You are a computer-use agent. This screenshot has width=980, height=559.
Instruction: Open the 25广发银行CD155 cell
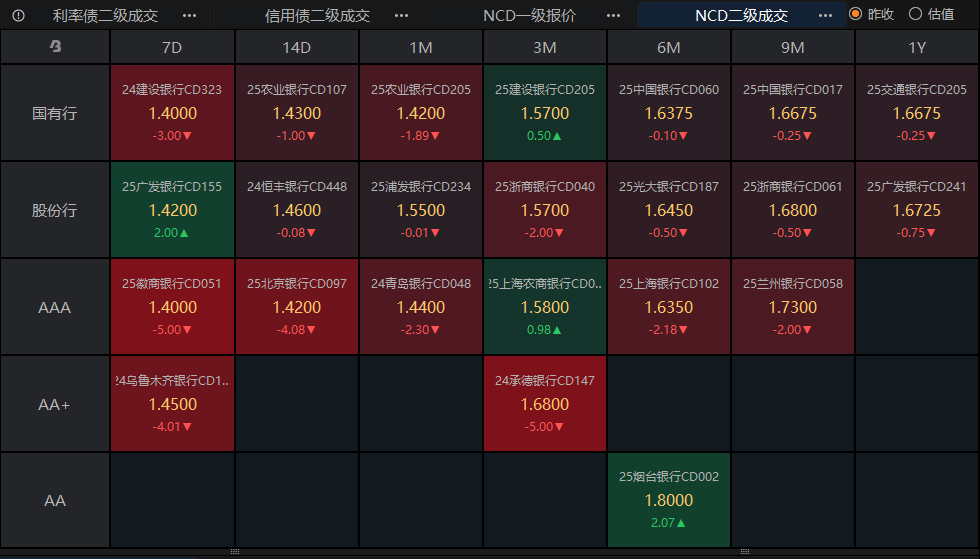[x=172, y=209]
